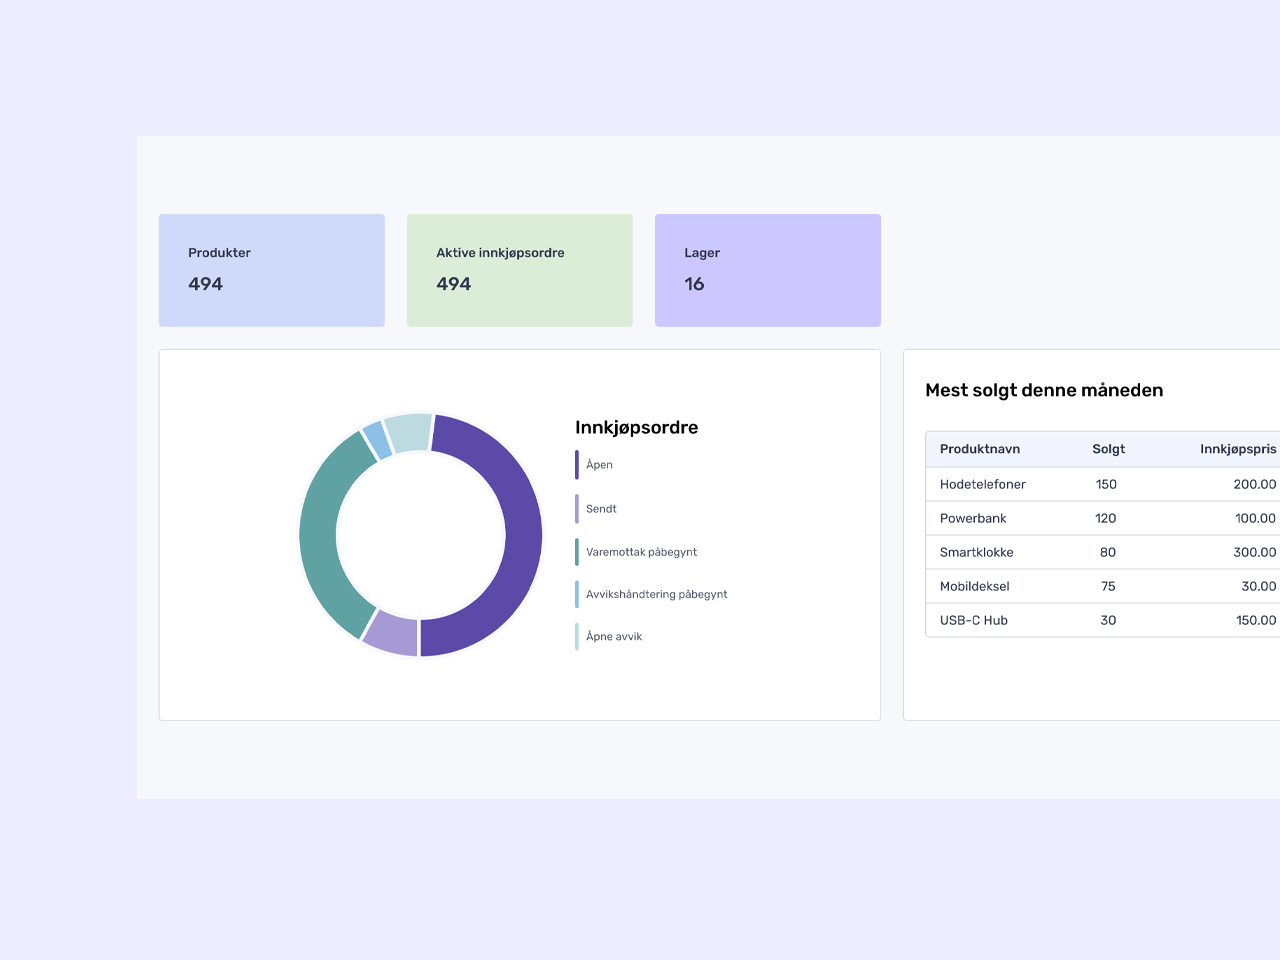Sort by the Innkjøpspris column header
The width and height of the screenshot is (1280, 960).
coord(1237,449)
